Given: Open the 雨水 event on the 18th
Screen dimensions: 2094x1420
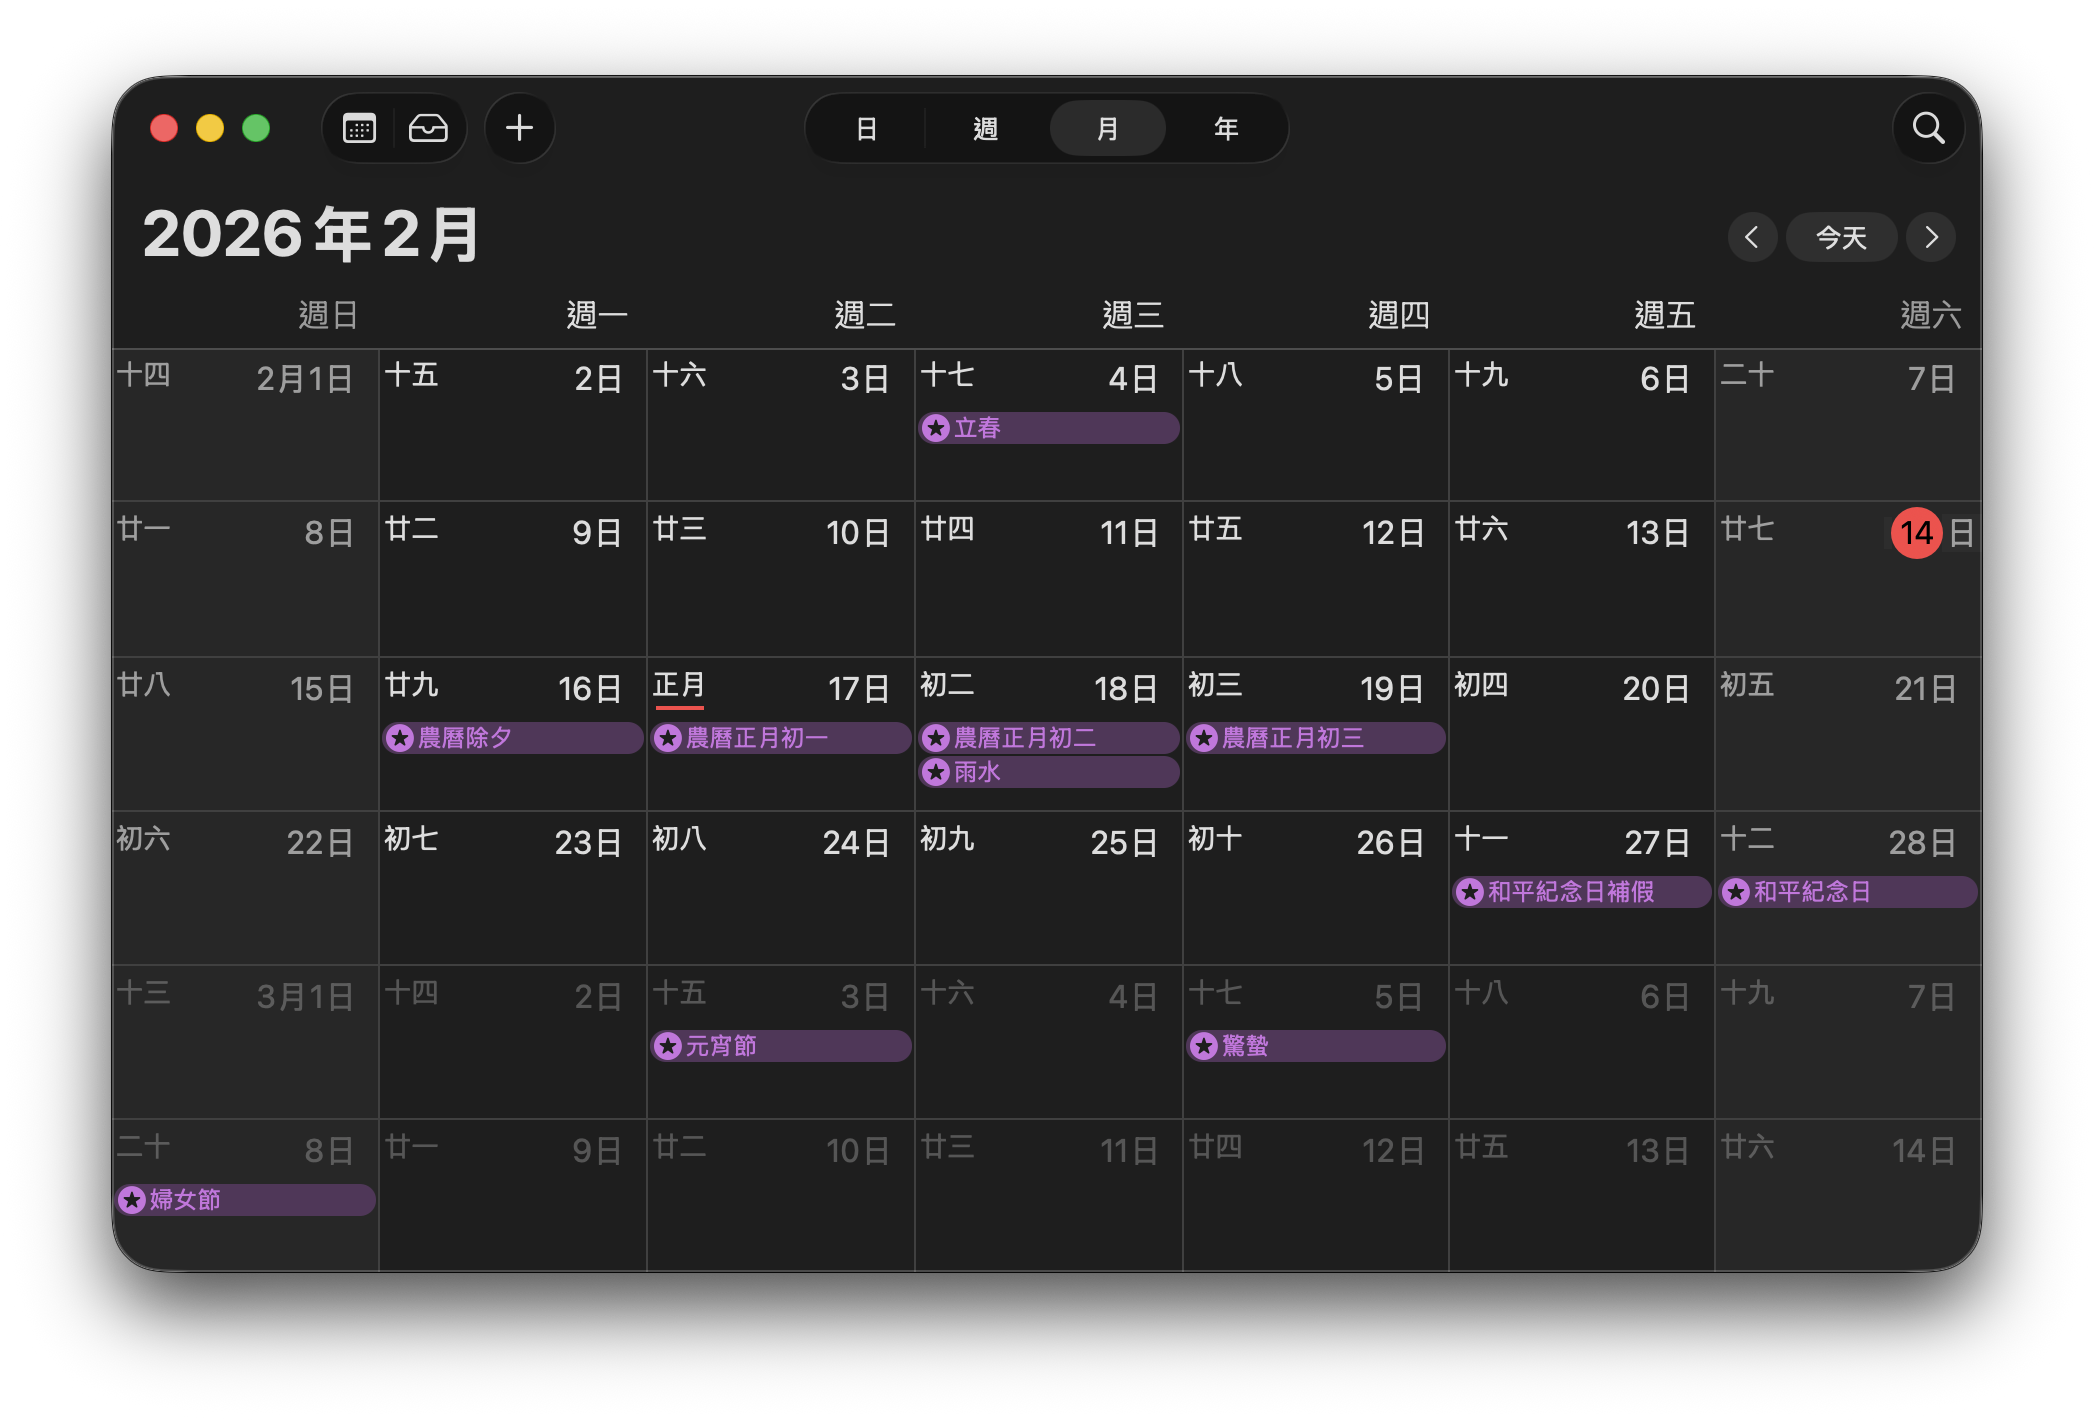Looking at the screenshot, I should point(1048,772).
